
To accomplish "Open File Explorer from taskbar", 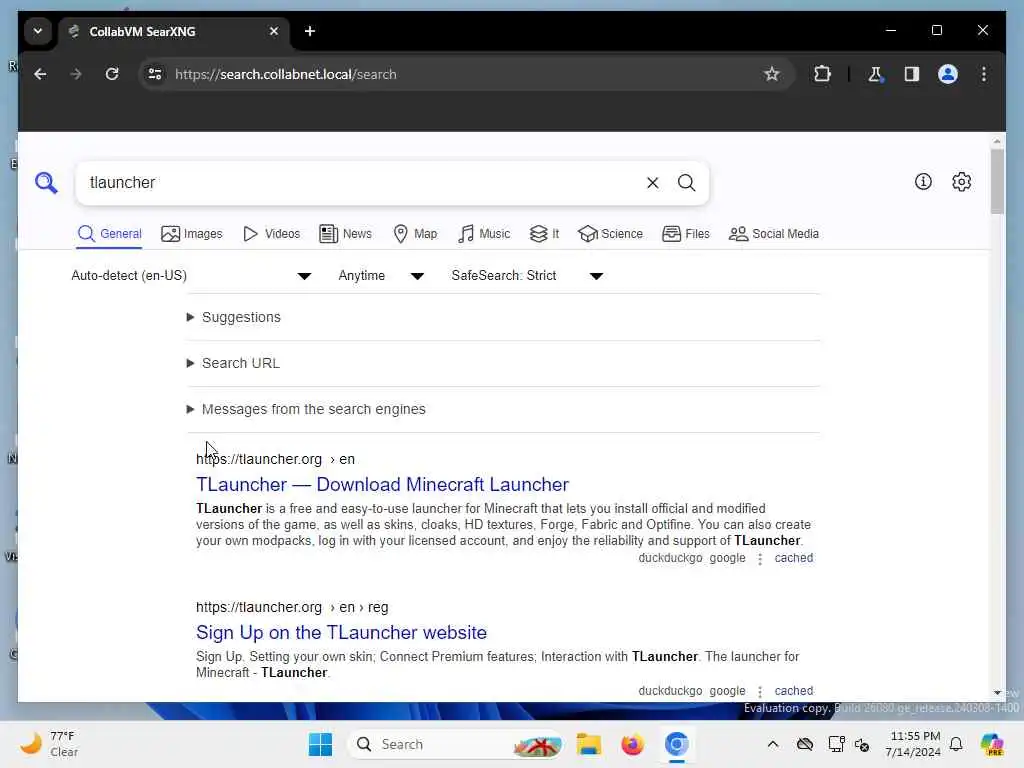I will point(588,744).
